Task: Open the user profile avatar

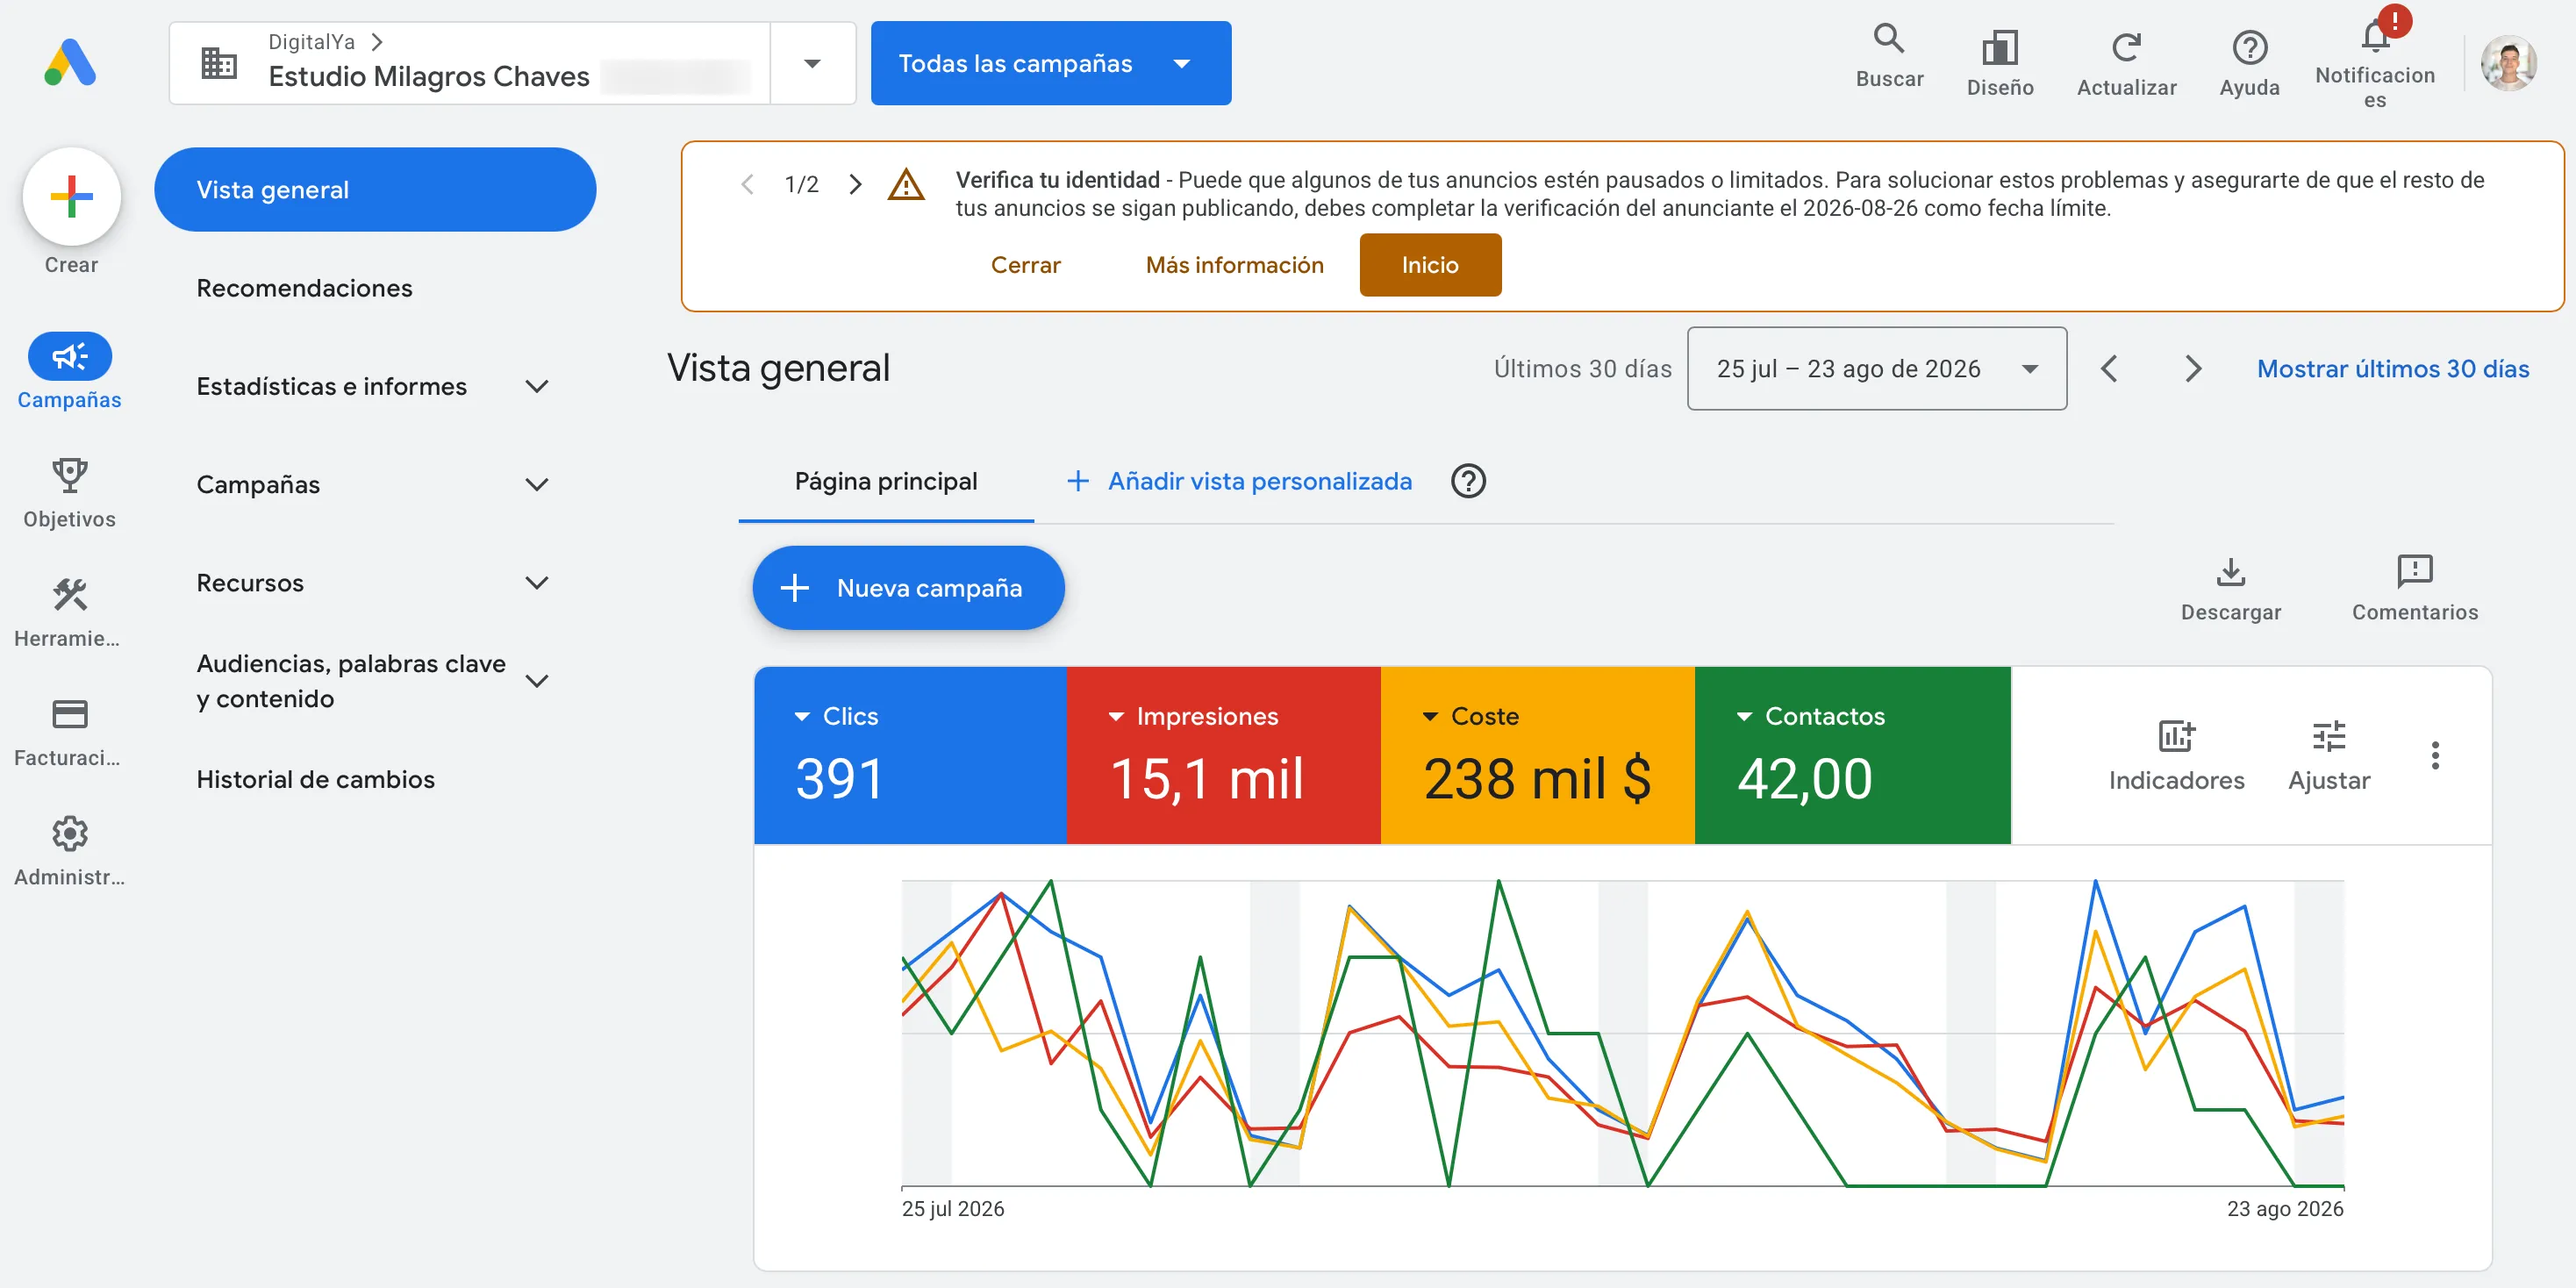Action: click(x=2508, y=63)
